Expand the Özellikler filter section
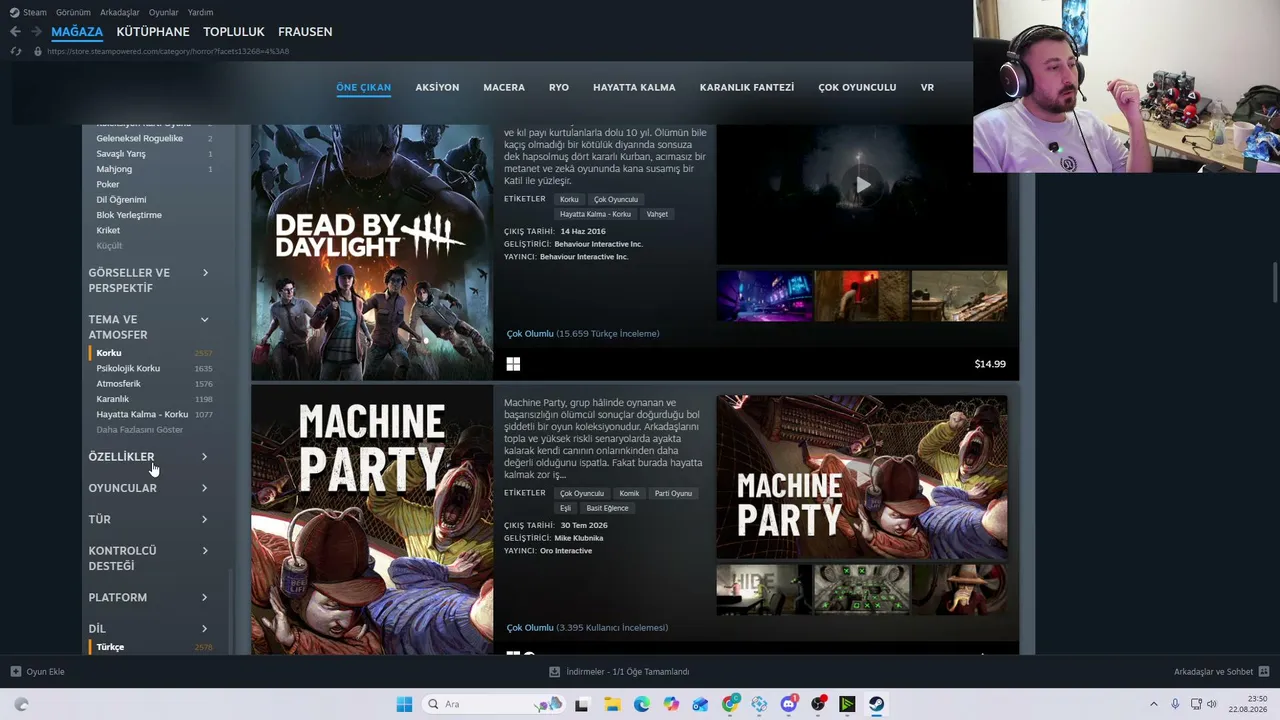The width and height of the screenshot is (1280, 720). click(149, 457)
